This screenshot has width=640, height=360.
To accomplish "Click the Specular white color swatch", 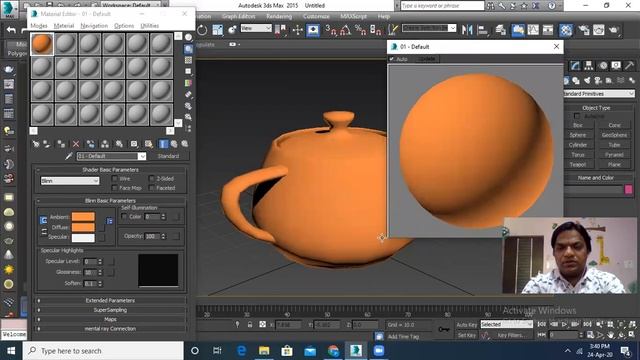I will [x=83, y=238].
